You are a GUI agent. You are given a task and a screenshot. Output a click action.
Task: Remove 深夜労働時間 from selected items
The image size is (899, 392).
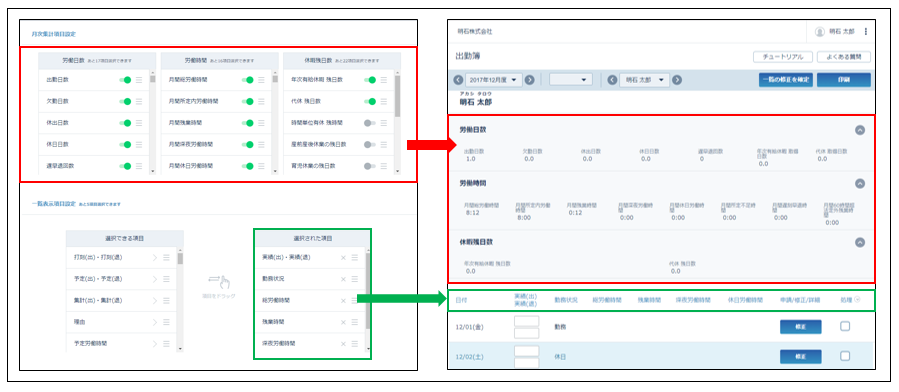click(x=343, y=344)
